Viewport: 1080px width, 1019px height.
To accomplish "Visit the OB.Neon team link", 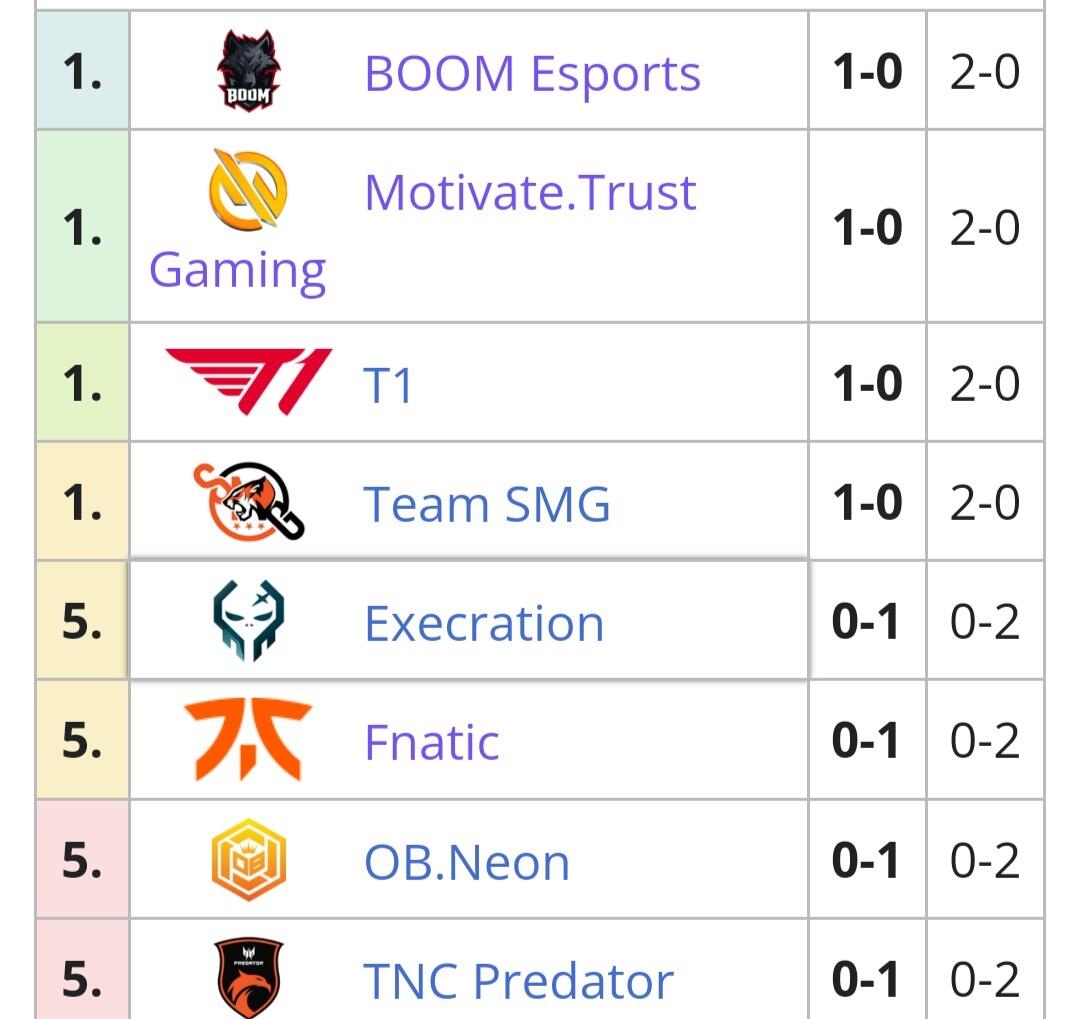I will [467, 862].
